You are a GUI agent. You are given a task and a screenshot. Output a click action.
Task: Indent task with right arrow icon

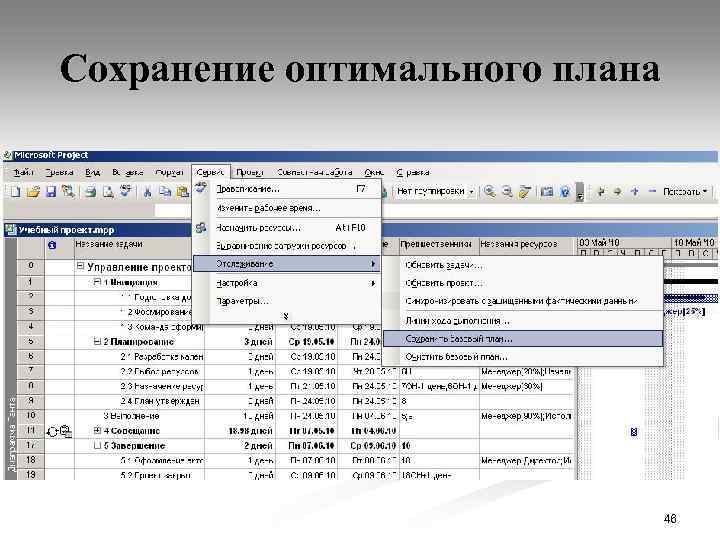pos(617,191)
